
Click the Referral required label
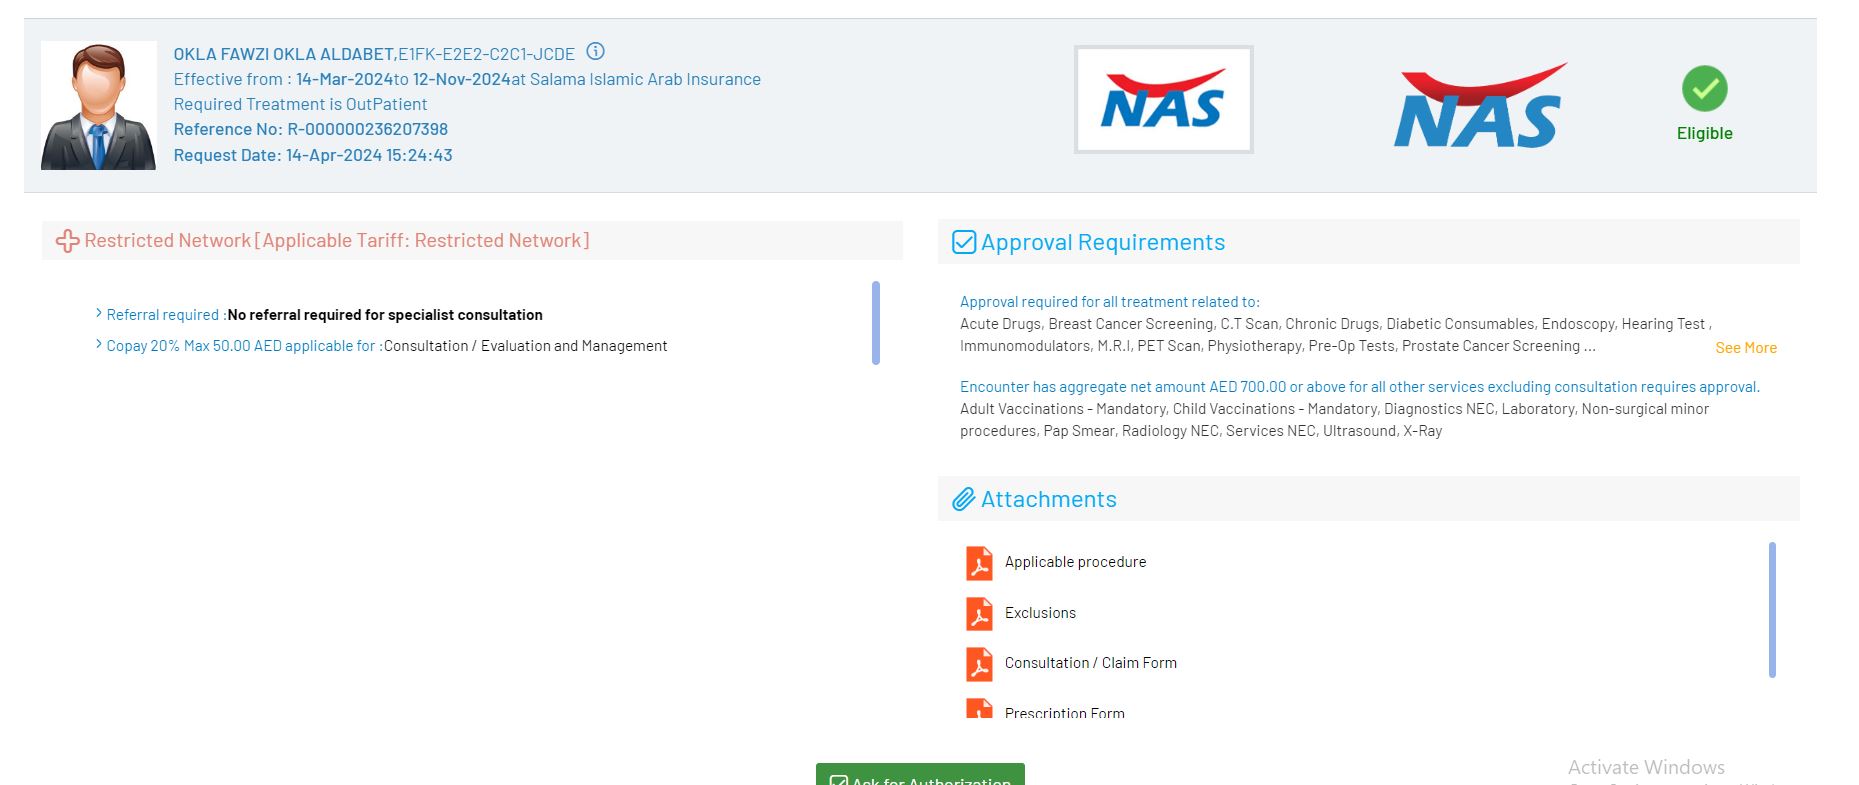(166, 315)
